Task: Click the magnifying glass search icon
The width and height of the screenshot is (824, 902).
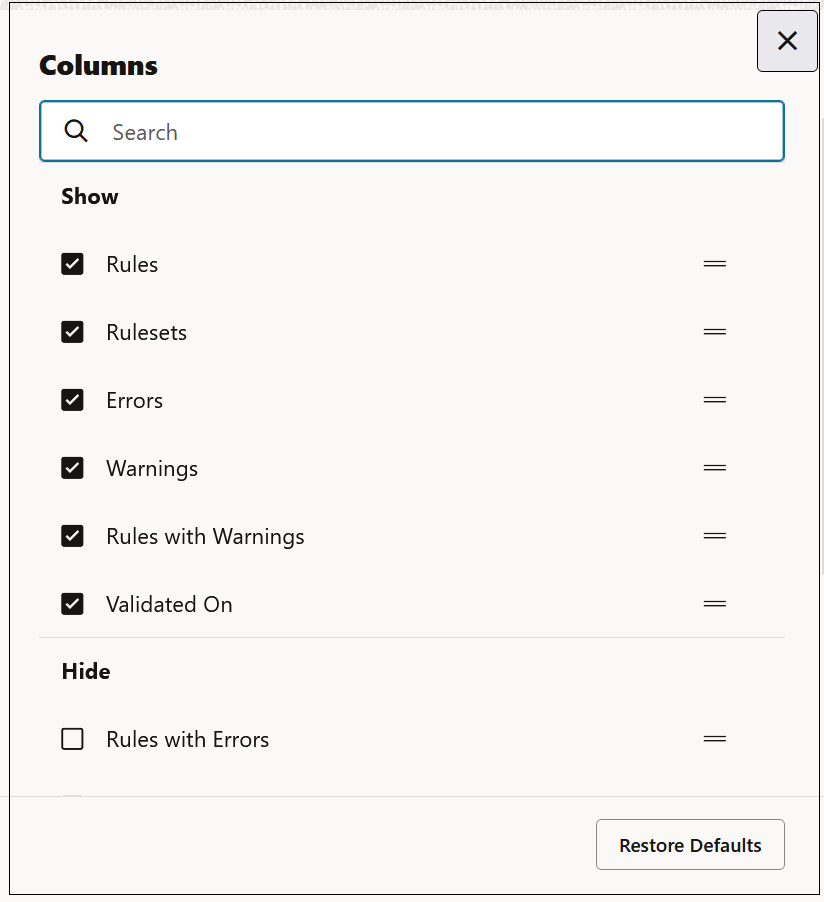Action: [76, 130]
